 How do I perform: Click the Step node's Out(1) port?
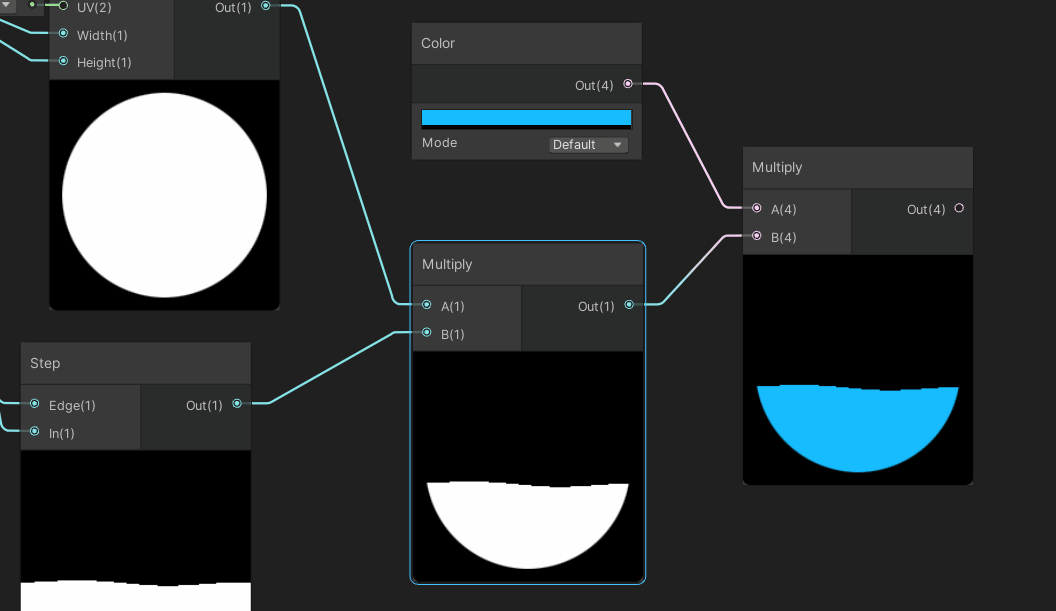[237, 404]
